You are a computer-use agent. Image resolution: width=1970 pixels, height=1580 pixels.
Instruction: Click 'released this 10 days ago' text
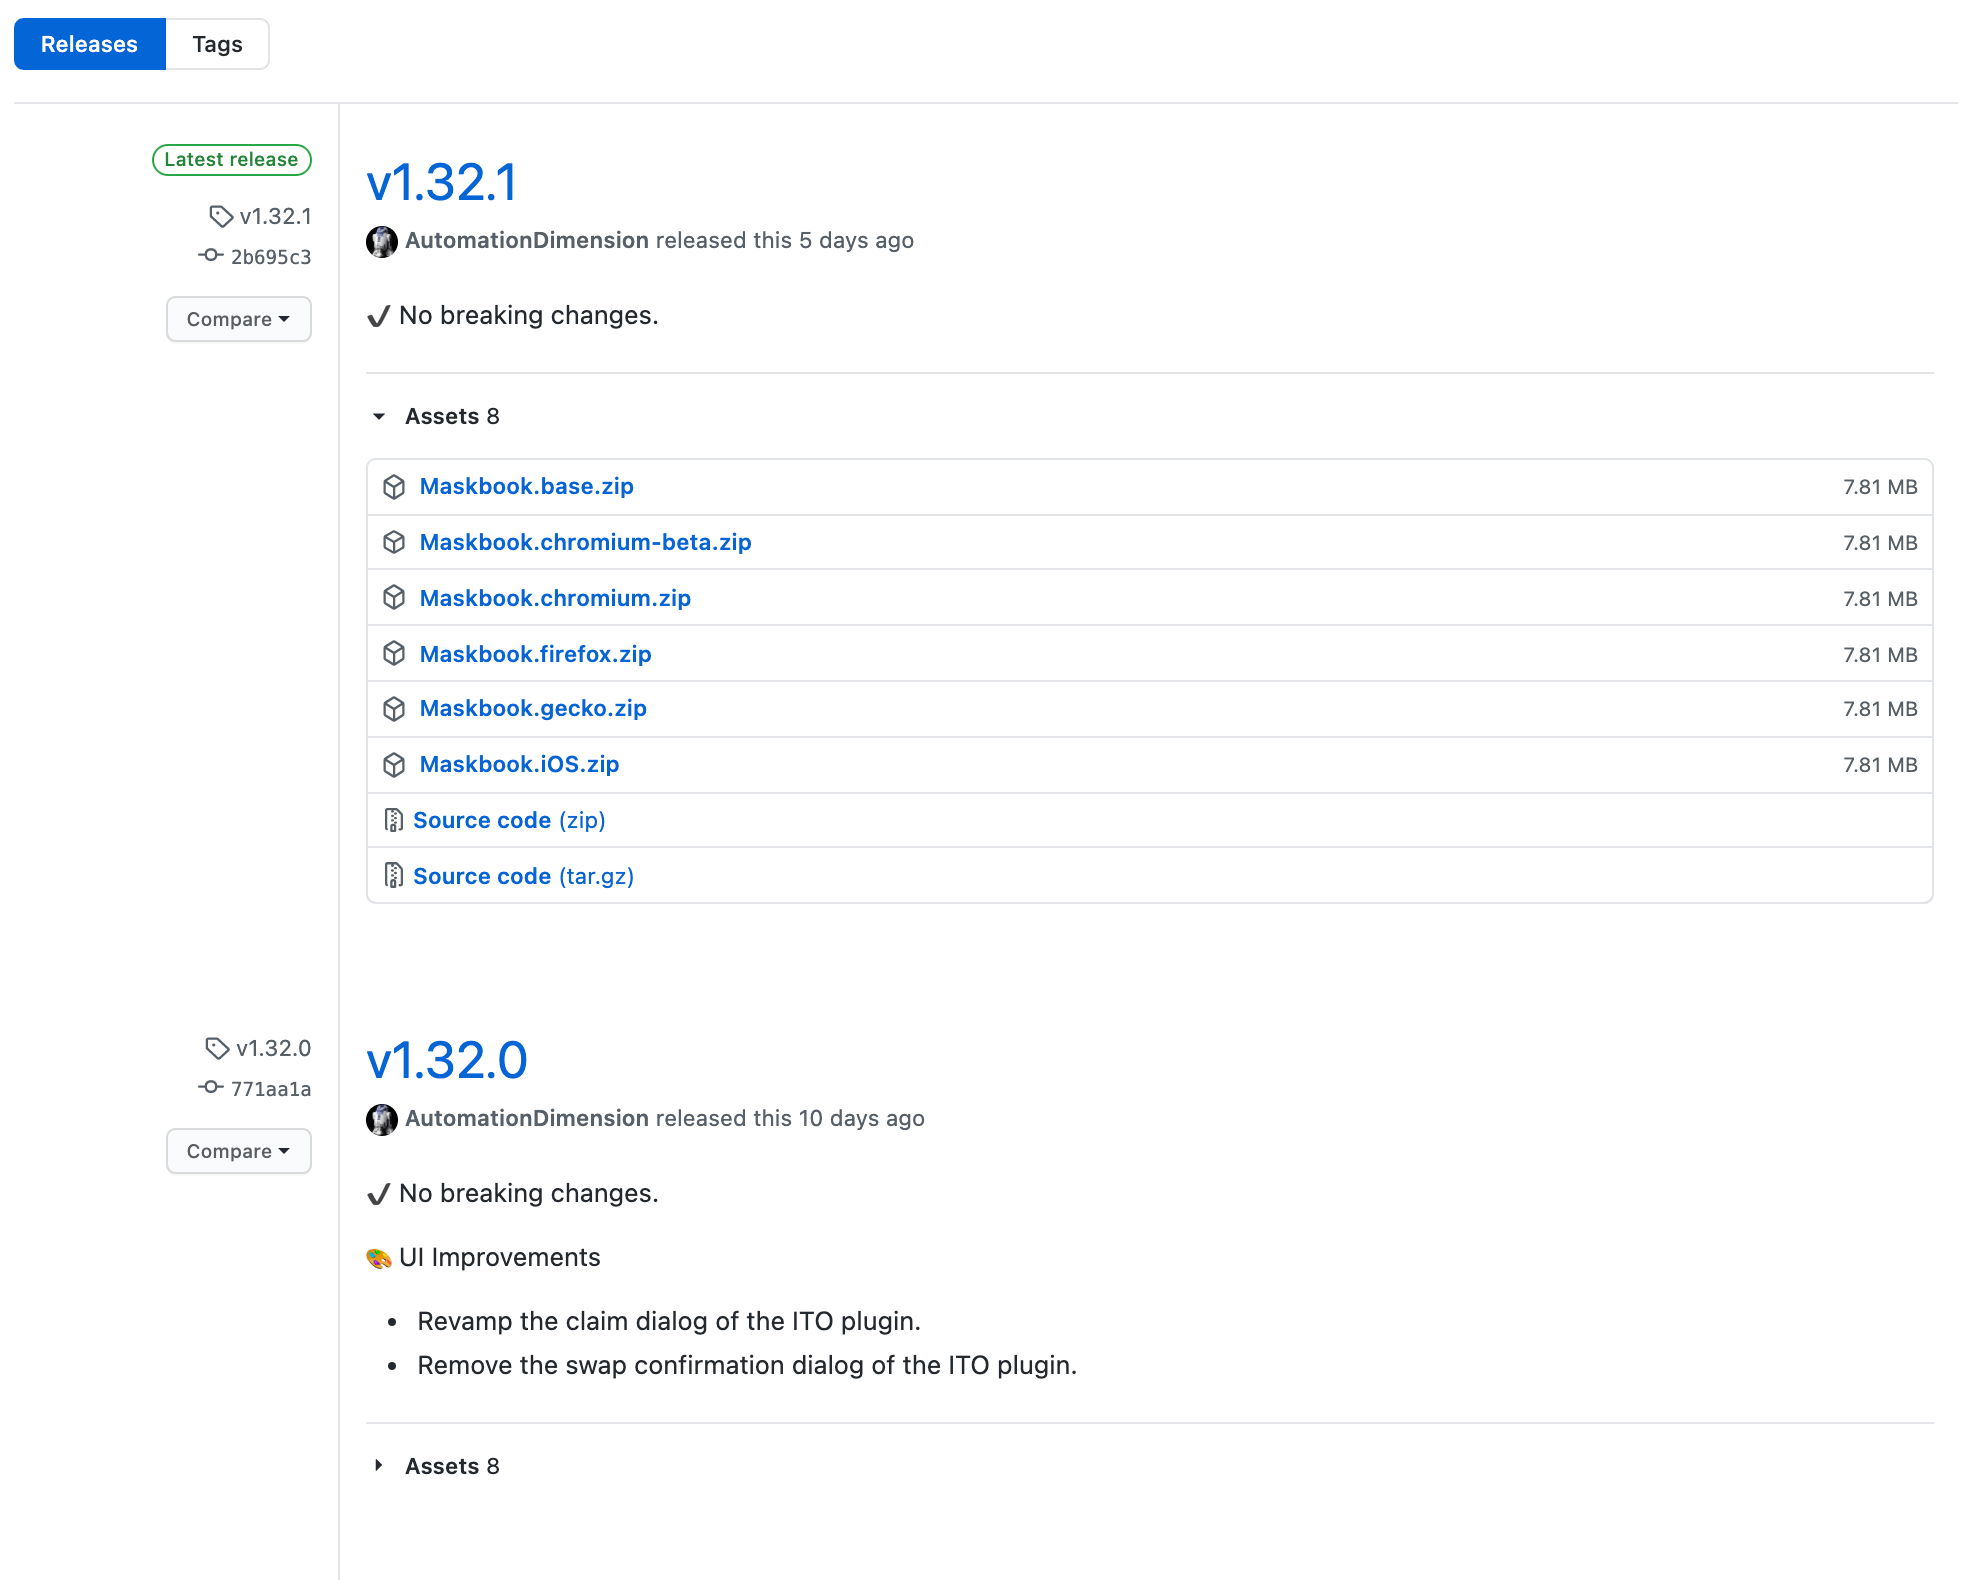pyautogui.click(x=790, y=1119)
